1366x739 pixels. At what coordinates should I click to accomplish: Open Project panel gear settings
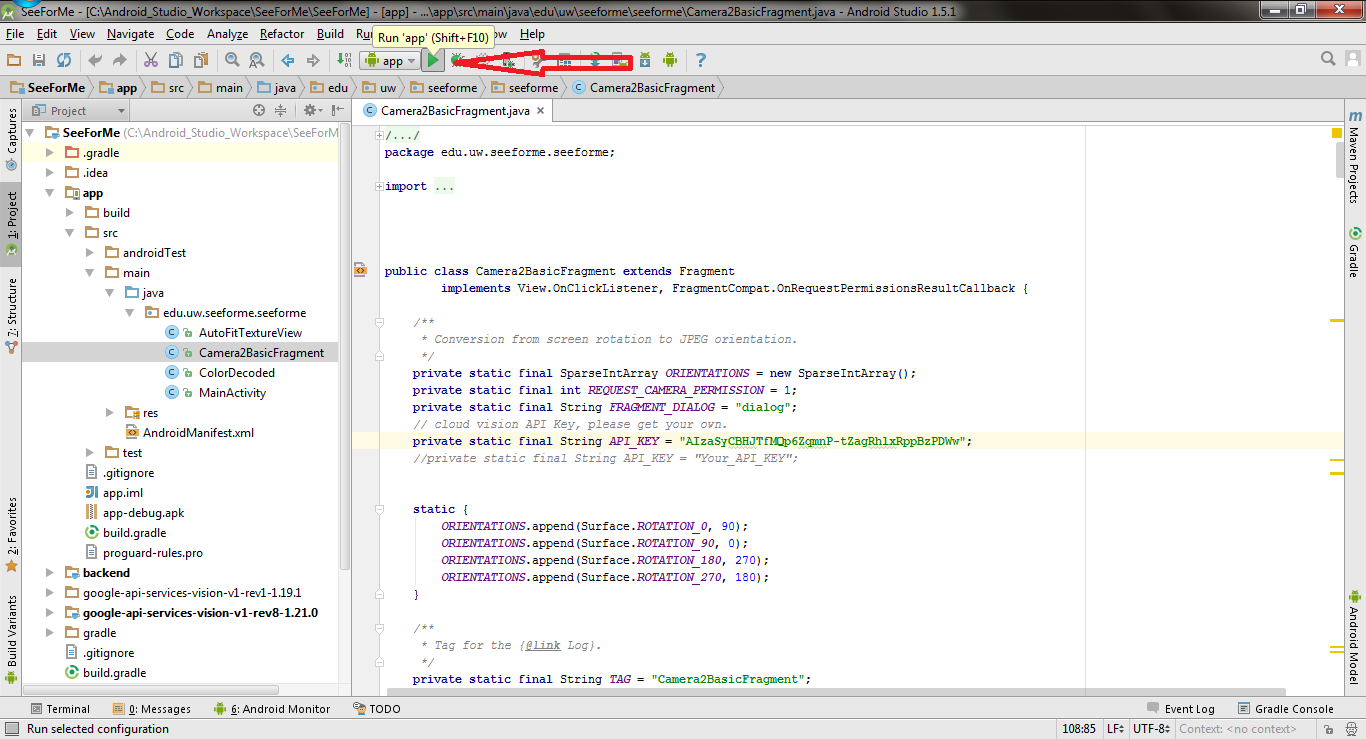[x=312, y=111]
